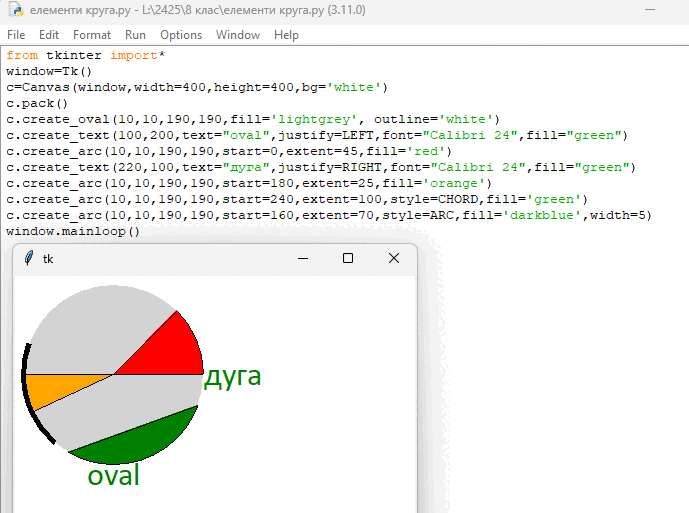Maximize the tk window
This screenshot has width=689, height=513.
[348, 258]
